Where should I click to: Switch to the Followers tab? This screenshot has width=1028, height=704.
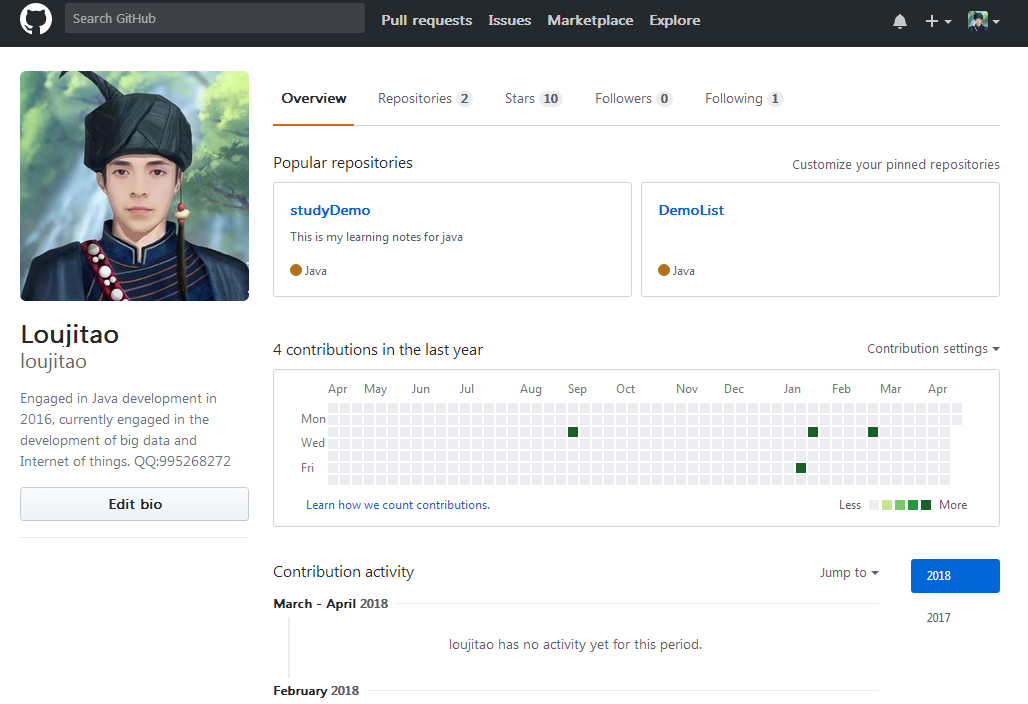tap(633, 98)
